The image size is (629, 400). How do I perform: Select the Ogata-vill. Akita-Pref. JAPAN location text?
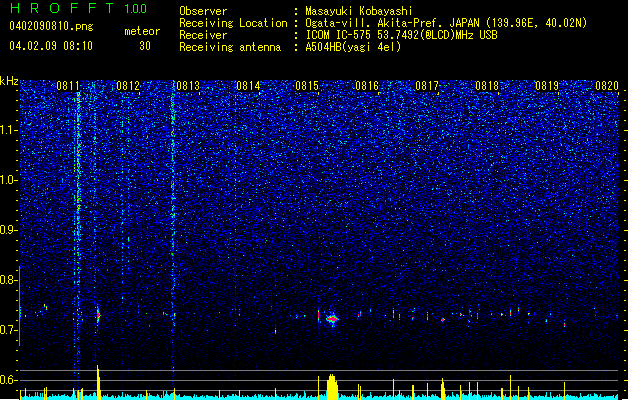(x=446, y=23)
